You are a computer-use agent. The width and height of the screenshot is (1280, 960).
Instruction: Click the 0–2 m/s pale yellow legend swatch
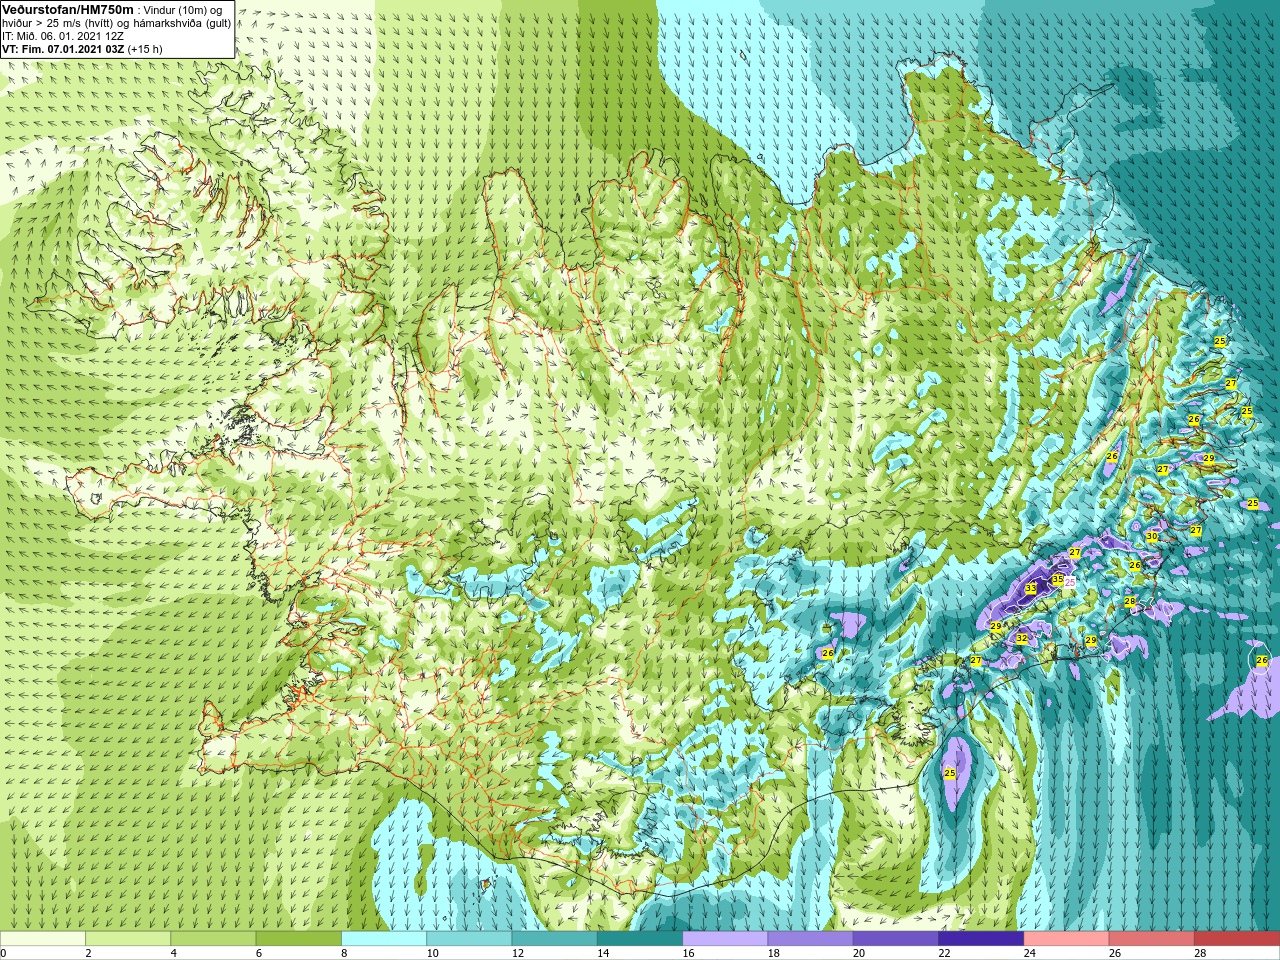[43, 939]
